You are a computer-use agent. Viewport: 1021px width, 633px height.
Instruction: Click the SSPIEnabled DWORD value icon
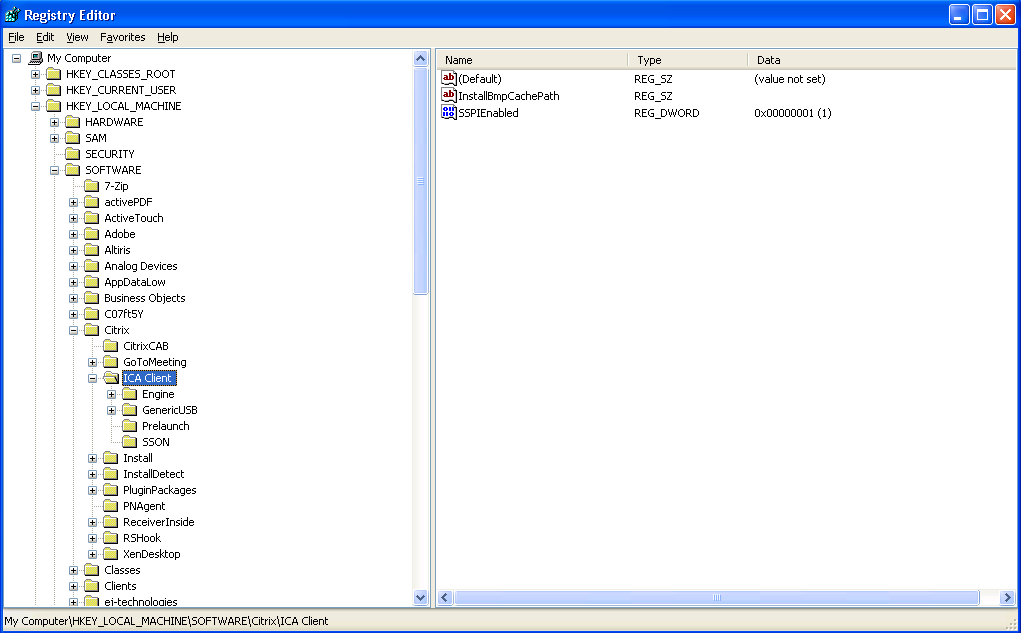click(x=449, y=112)
